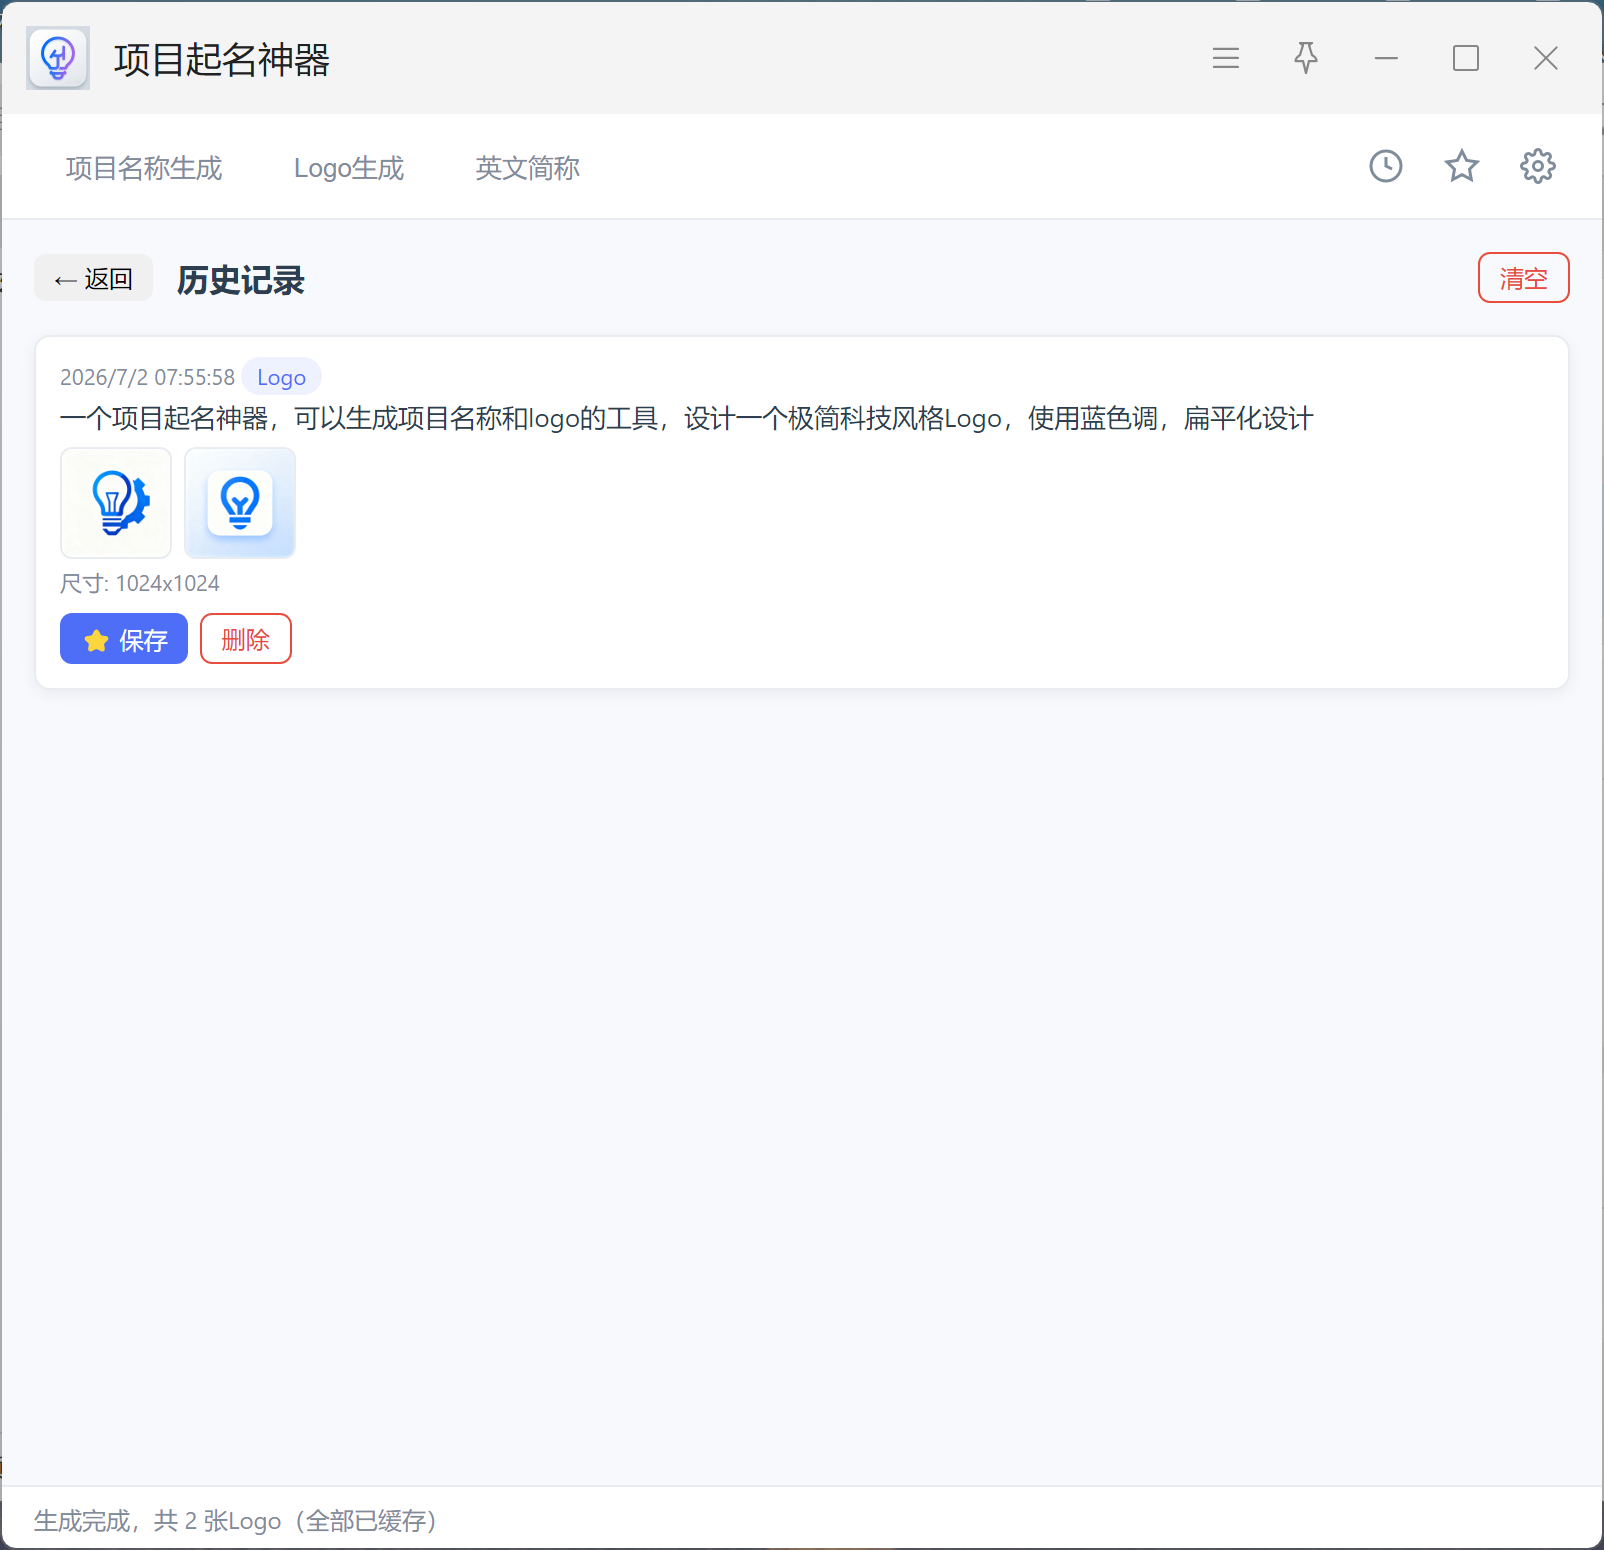Switch to Logo生成 tab
The height and width of the screenshot is (1550, 1604).
(x=349, y=168)
